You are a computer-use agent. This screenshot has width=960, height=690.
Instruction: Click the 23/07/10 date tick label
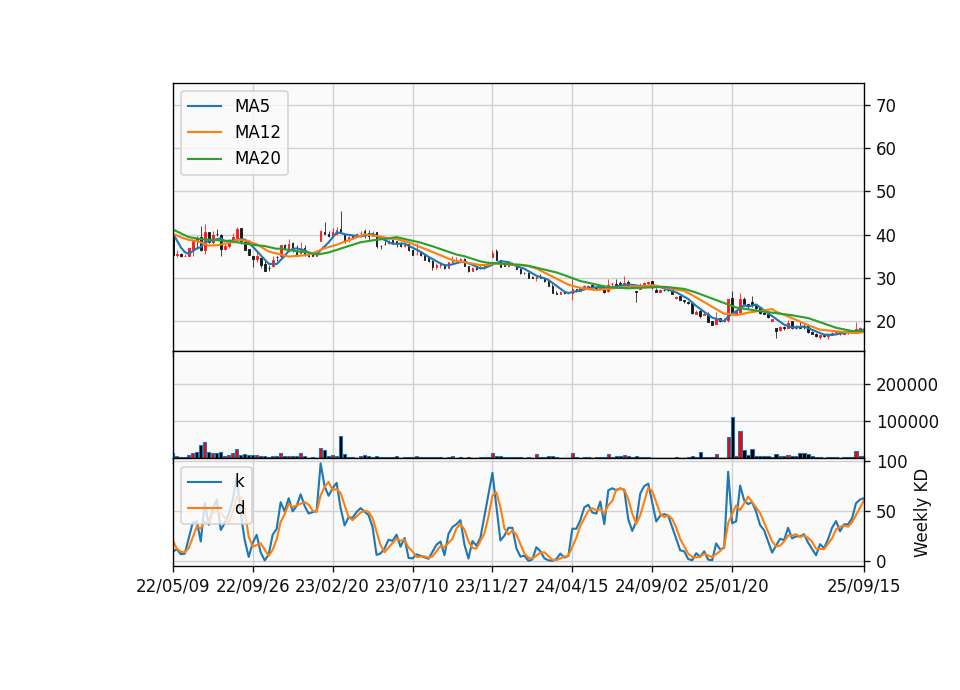click(x=412, y=586)
